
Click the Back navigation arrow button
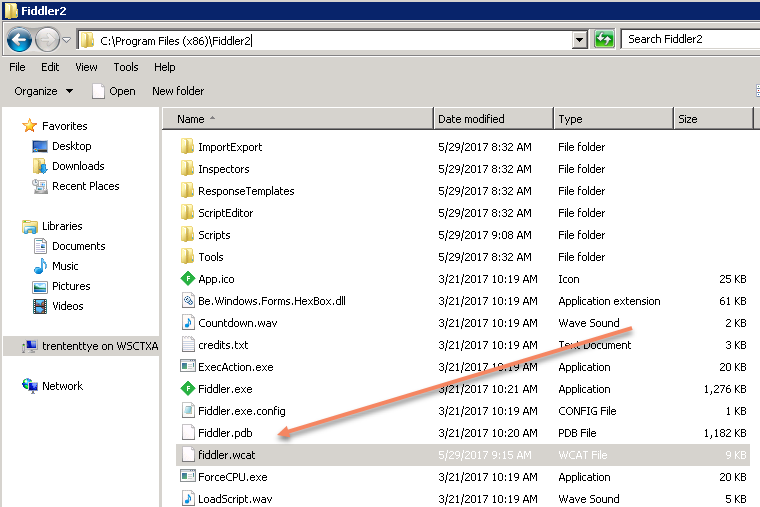coord(19,40)
